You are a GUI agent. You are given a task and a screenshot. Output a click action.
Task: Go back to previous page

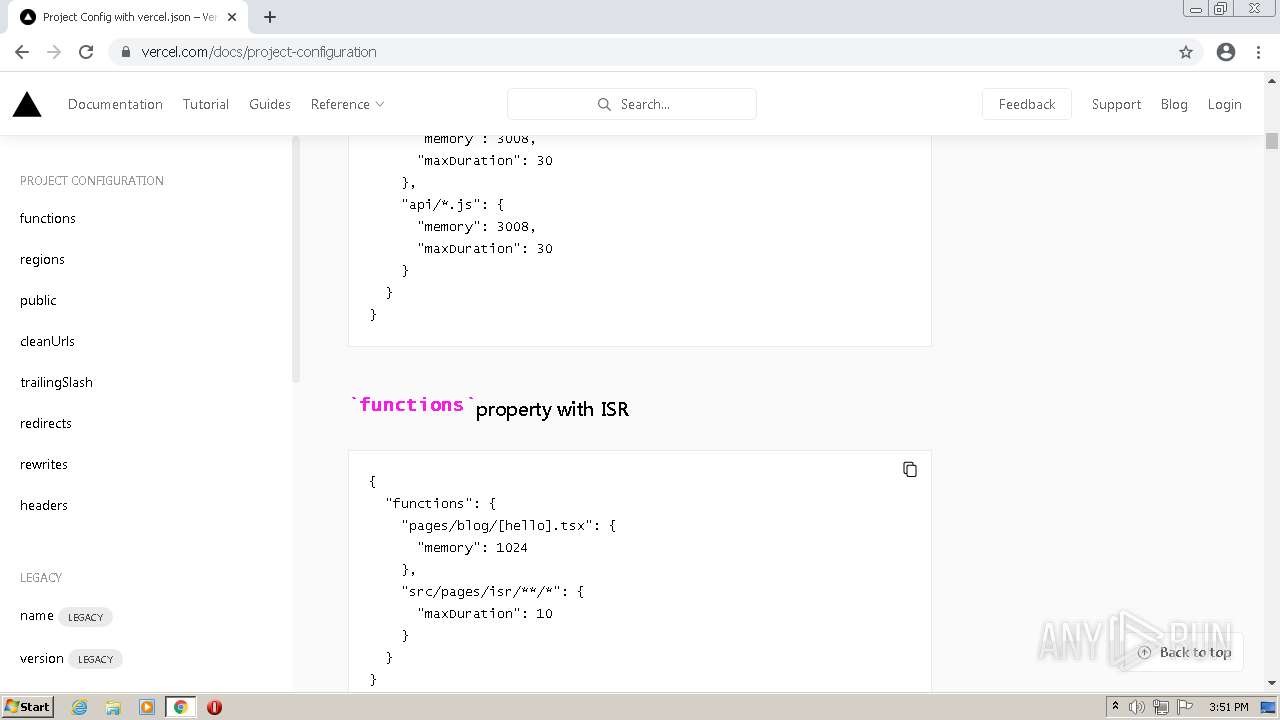(x=22, y=52)
